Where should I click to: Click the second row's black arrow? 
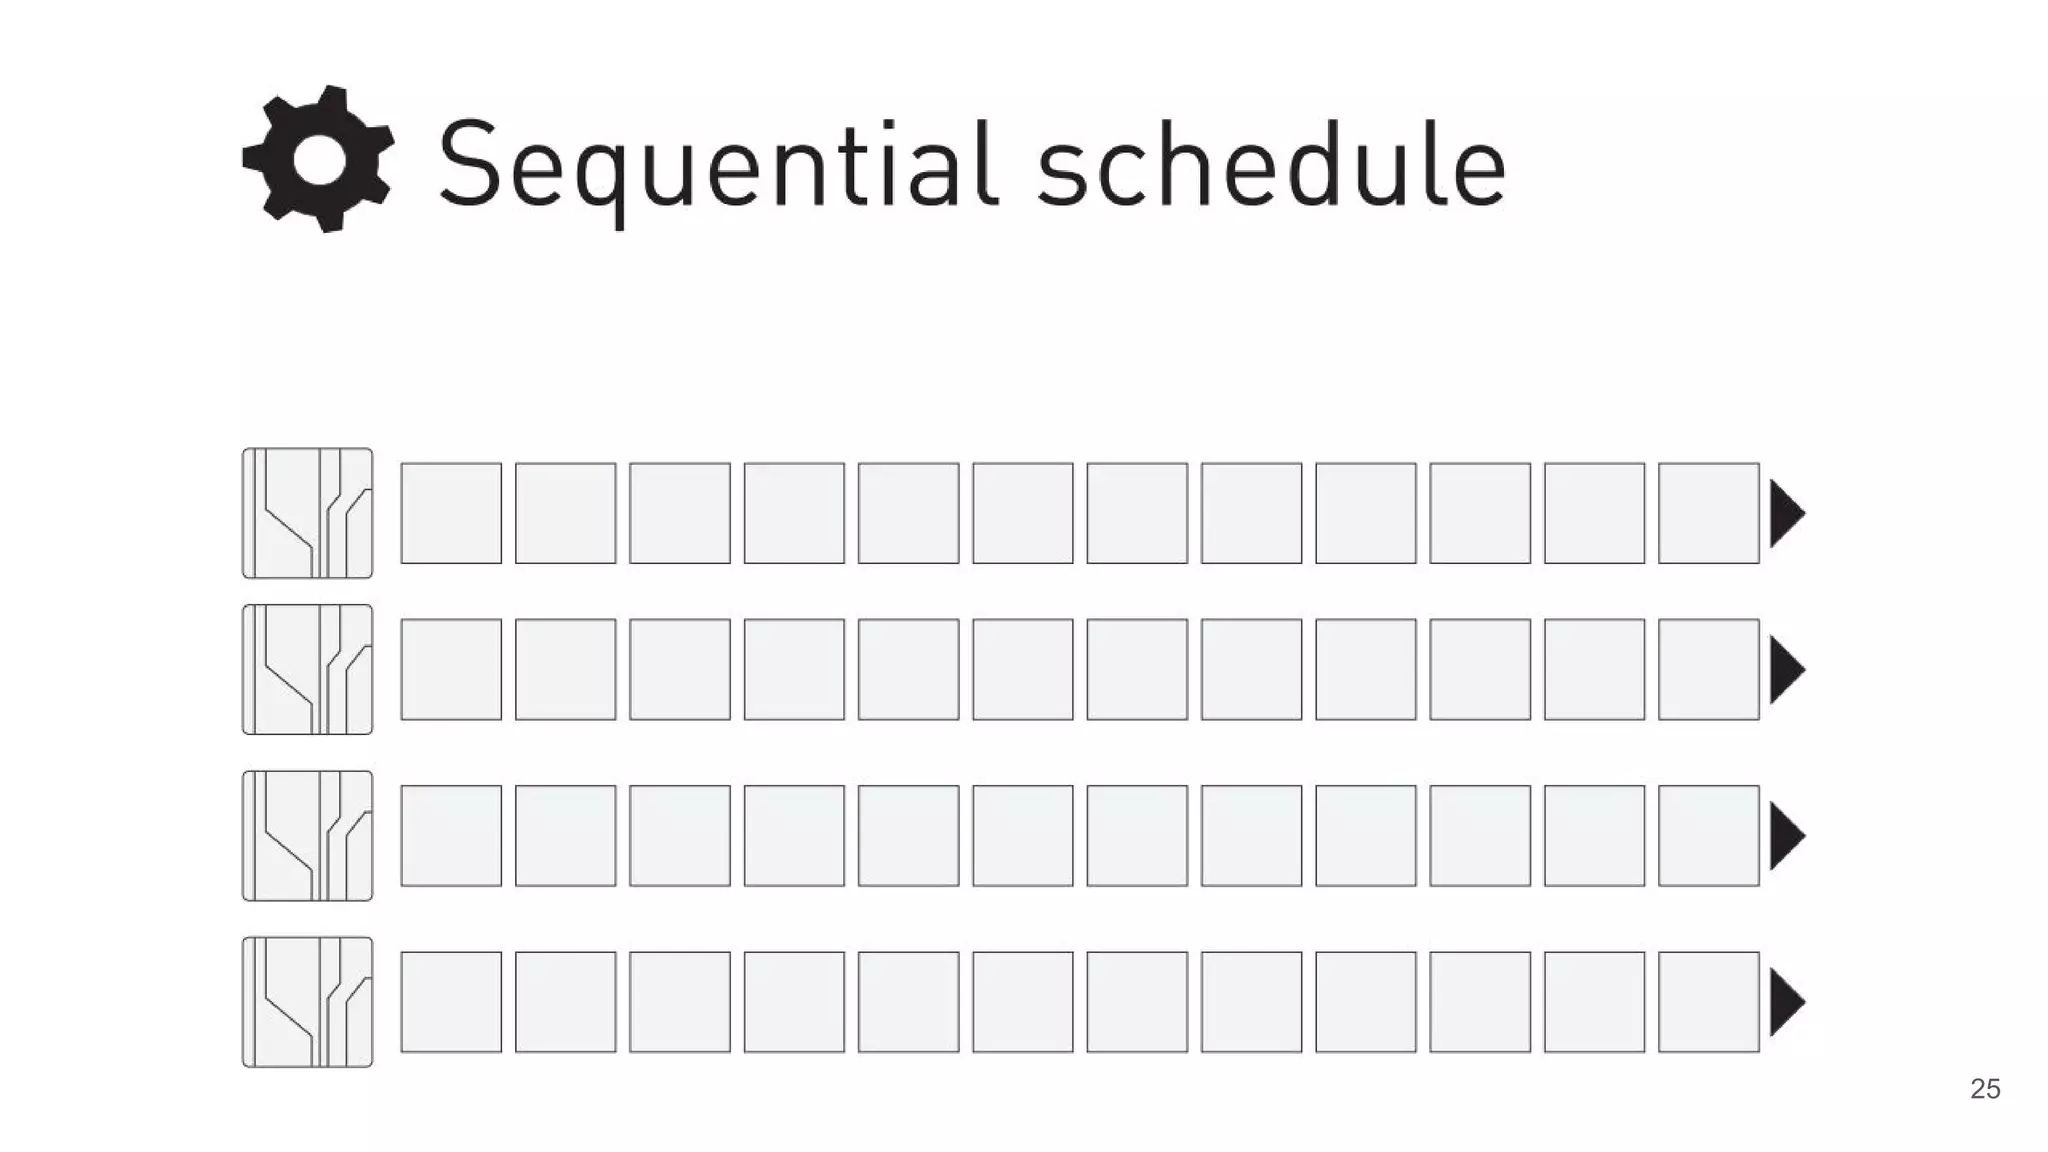pos(1787,669)
